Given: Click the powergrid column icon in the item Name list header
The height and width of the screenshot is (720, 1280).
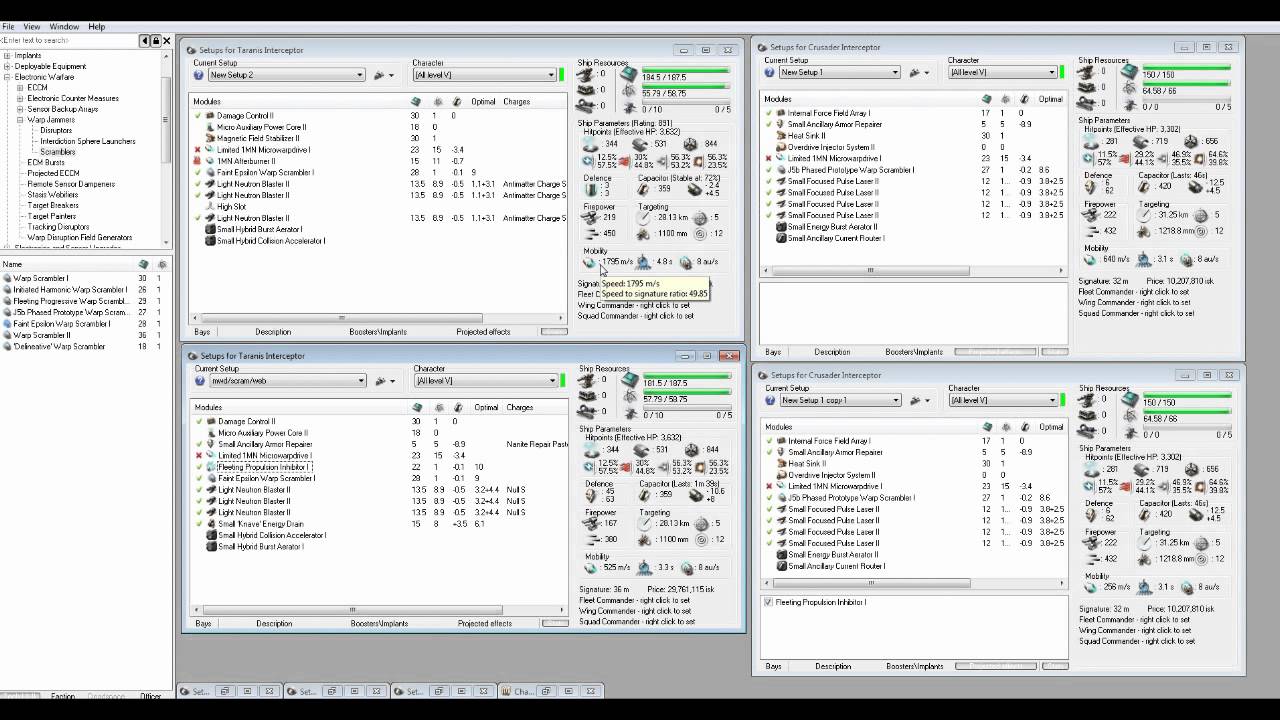Looking at the screenshot, I should tap(162, 264).
